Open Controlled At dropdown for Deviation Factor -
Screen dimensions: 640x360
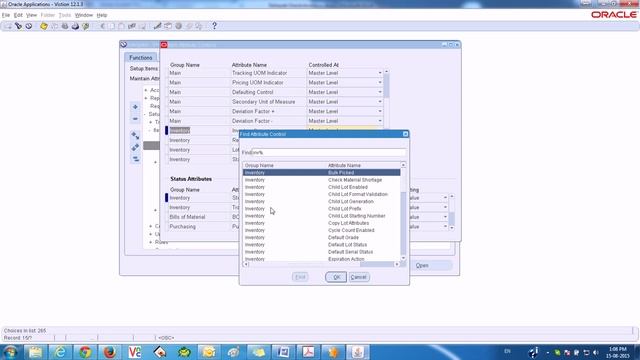(x=380, y=121)
